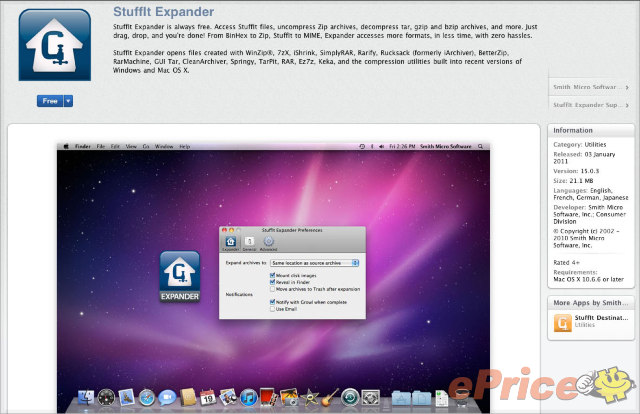Click Smith Micro Software user name in menu bar

(x=446, y=146)
